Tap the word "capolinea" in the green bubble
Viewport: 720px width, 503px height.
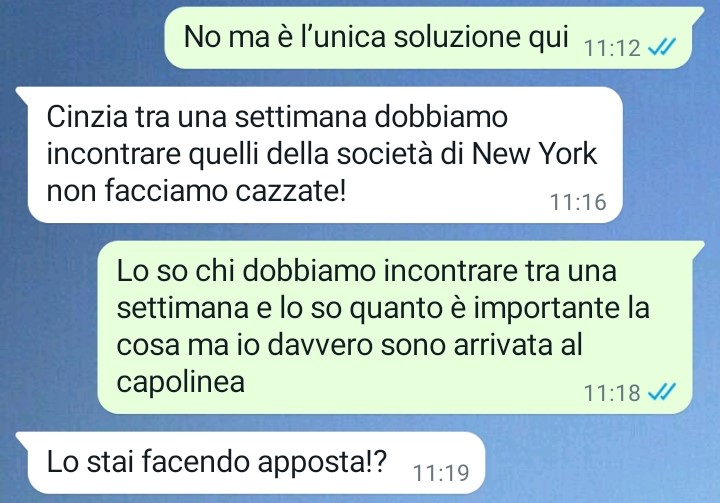180,383
